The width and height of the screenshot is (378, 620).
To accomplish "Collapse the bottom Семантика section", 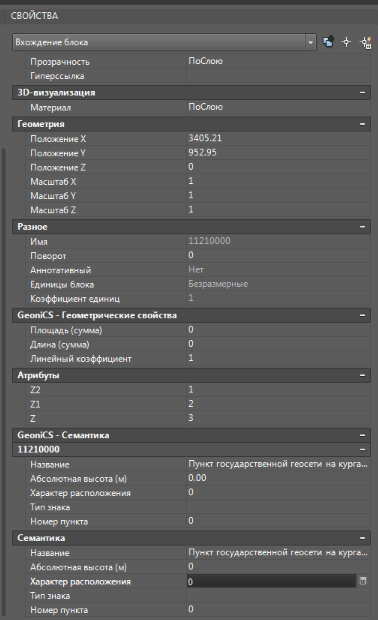I will (x=362, y=538).
